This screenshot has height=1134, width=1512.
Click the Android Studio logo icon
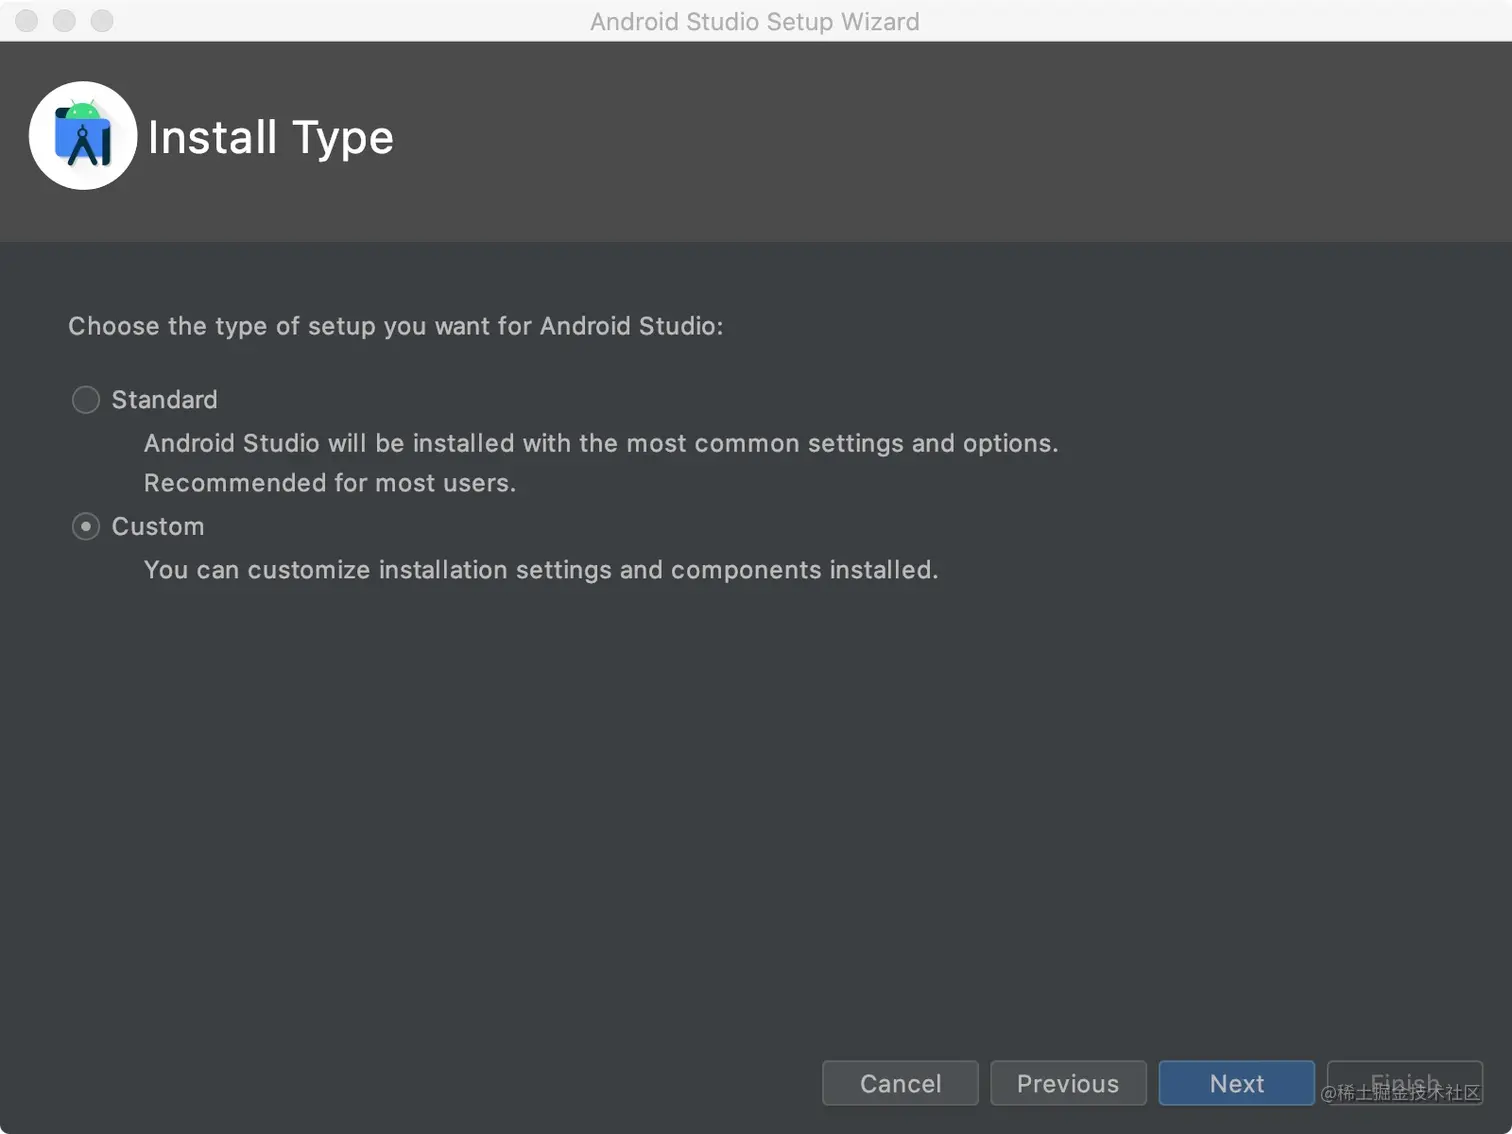click(83, 136)
